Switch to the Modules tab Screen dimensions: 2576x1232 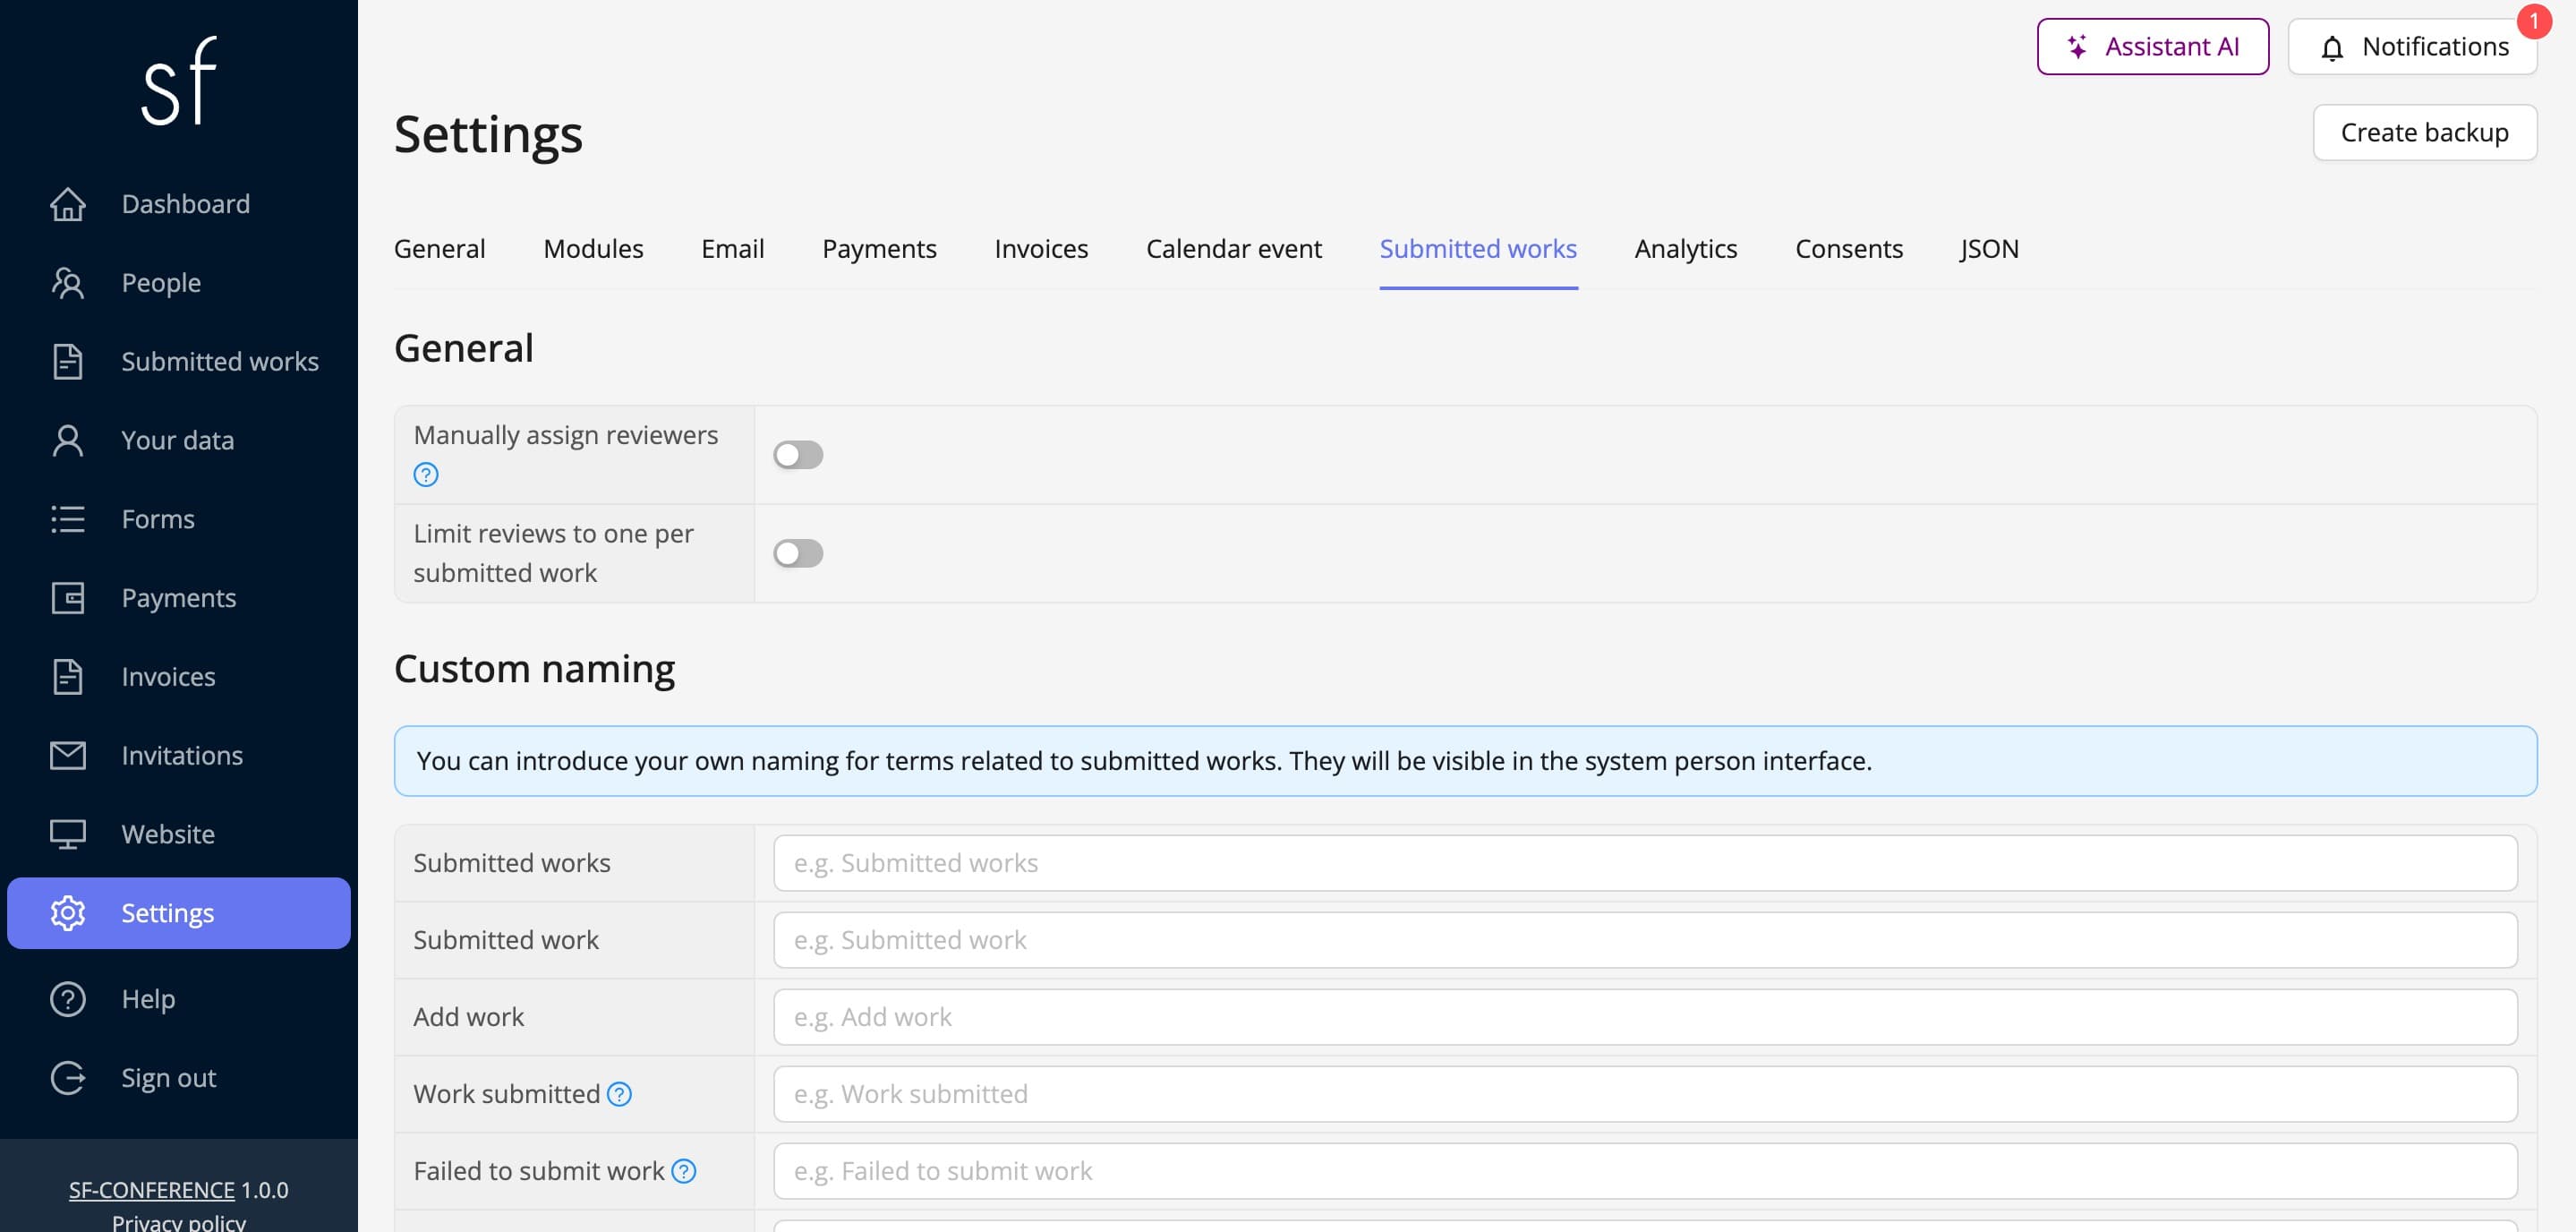[x=593, y=249]
